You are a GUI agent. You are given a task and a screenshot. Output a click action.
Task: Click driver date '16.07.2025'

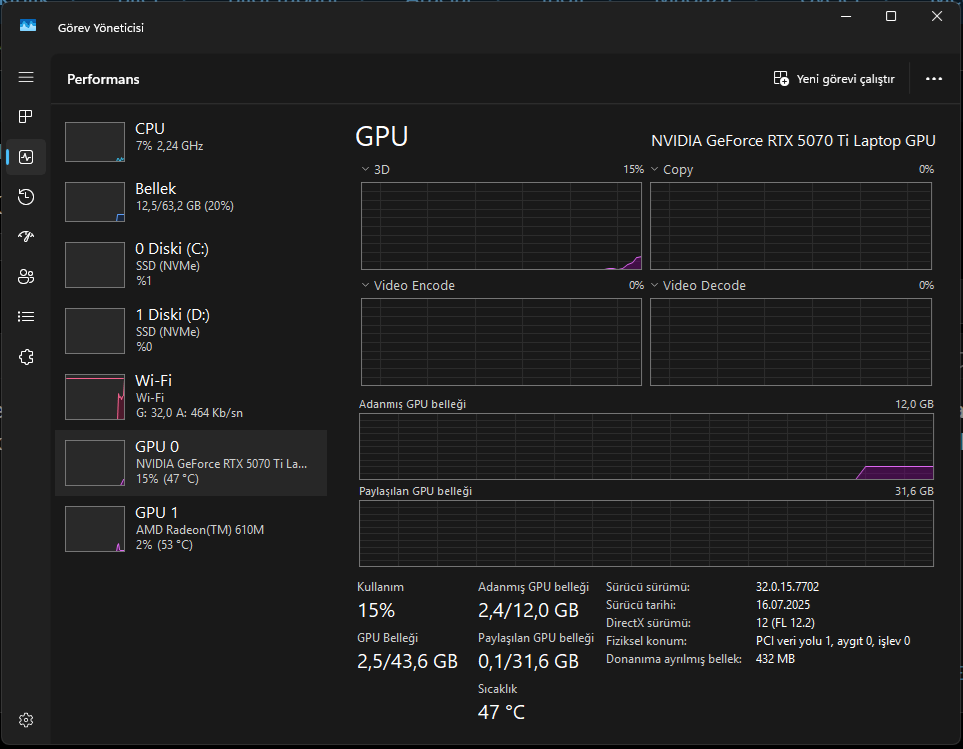pos(783,605)
